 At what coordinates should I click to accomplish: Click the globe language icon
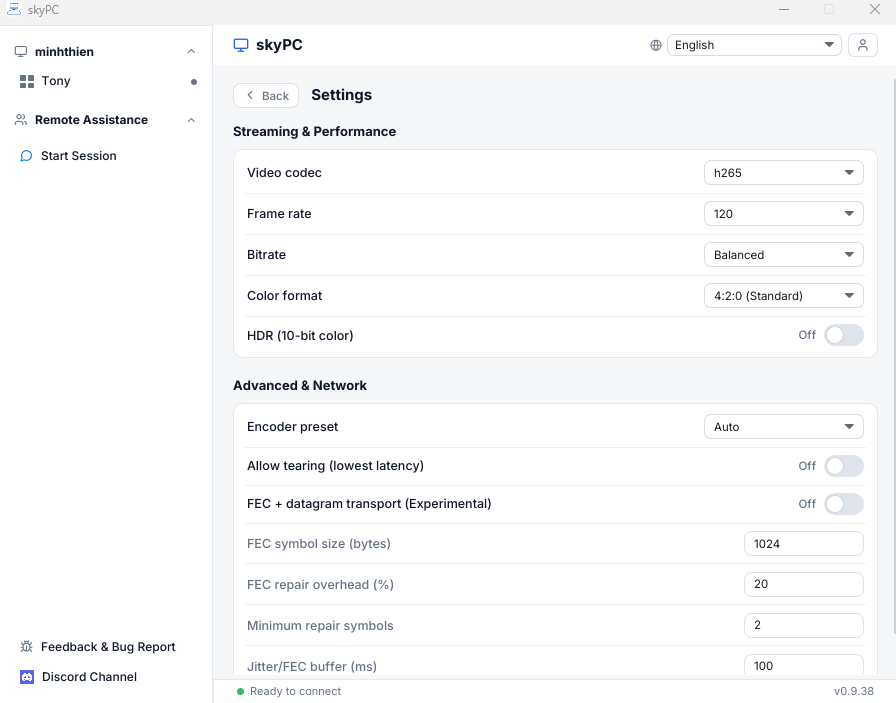[x=655, y=45]
